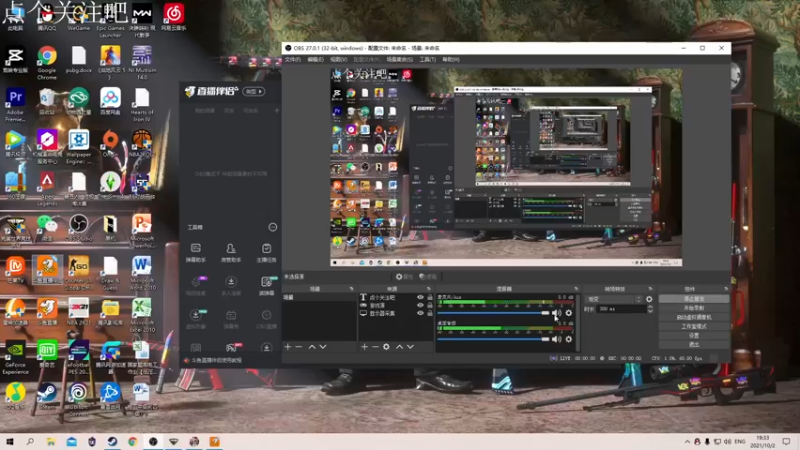The height and width of the screenshot is (450, 800).
Task: Pop out the Scenes dock panel
Action: coord(351,289)
